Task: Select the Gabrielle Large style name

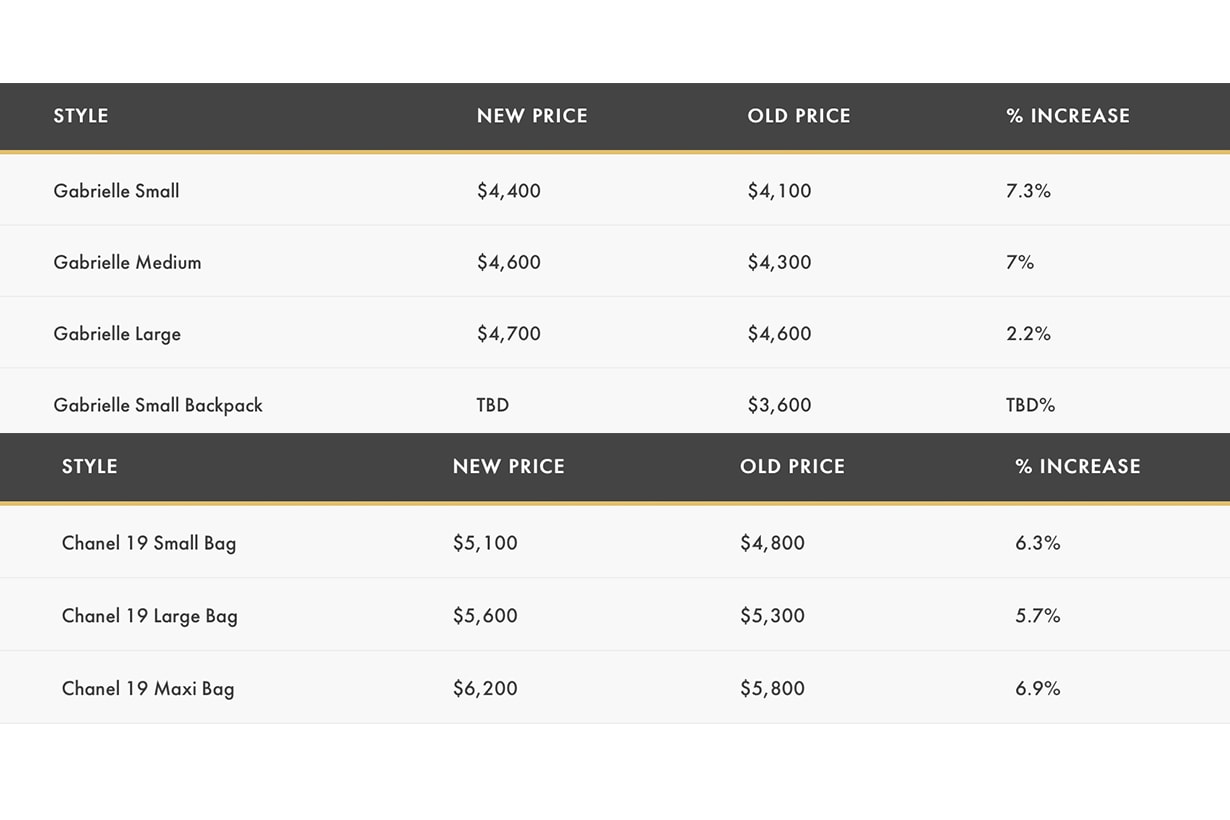Action: (117, 334)
